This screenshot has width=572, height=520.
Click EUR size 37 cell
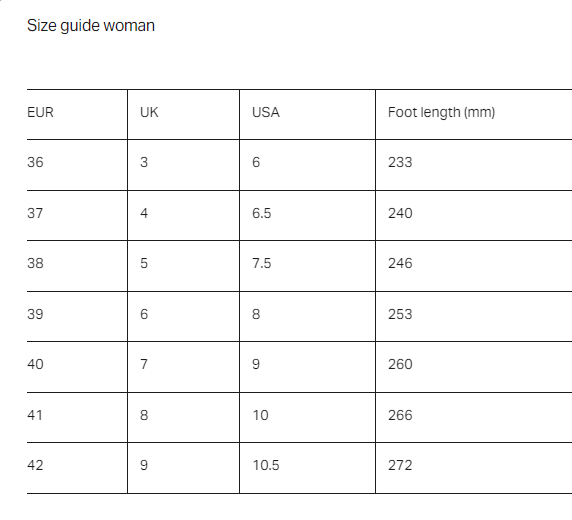point(77,215)
